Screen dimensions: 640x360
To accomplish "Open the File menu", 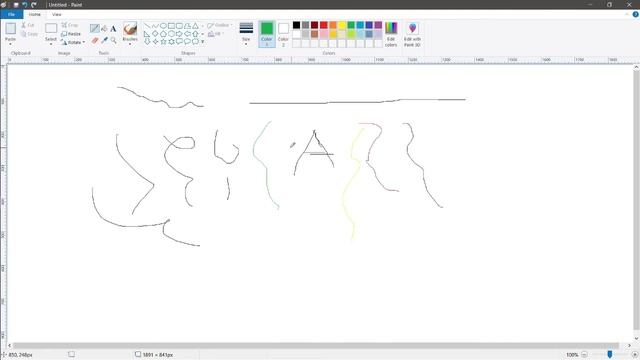I will click(x=11, y=14).
